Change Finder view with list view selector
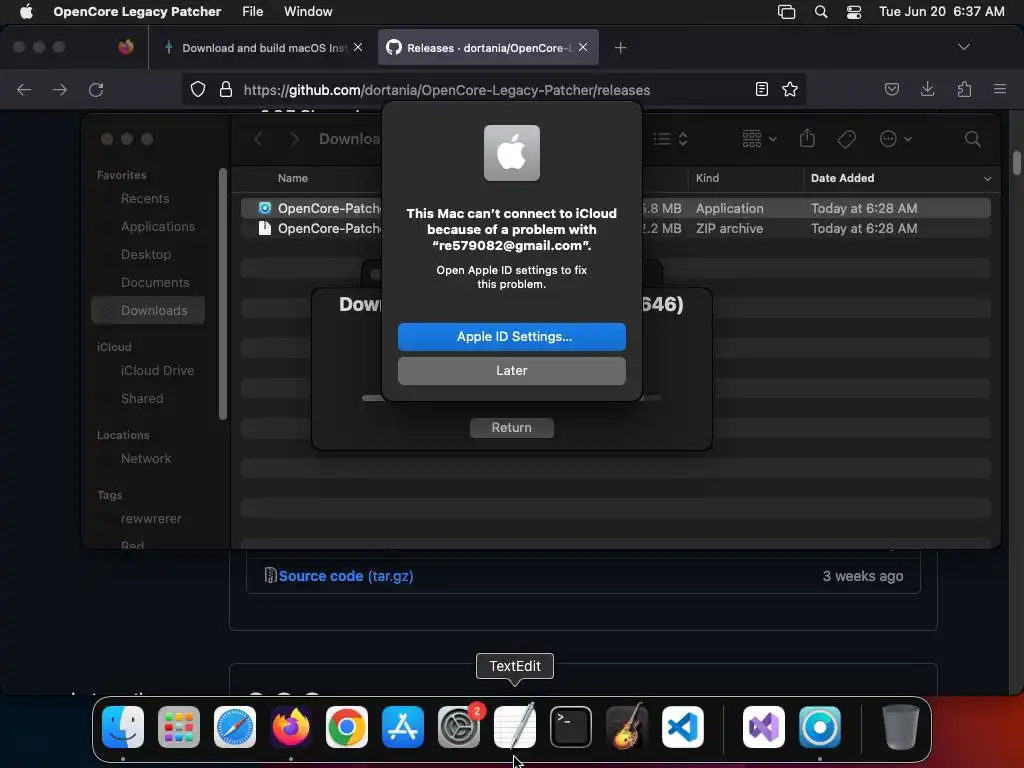Screen dimensions: 1024x768 click(x=671, y=138)
